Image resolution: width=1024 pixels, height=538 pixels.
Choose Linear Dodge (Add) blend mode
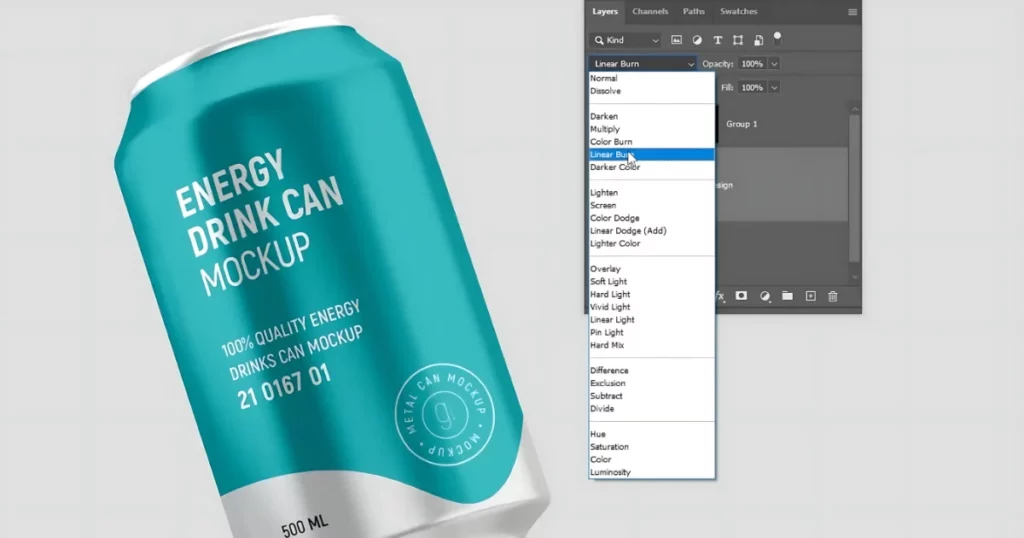(652, 231)
